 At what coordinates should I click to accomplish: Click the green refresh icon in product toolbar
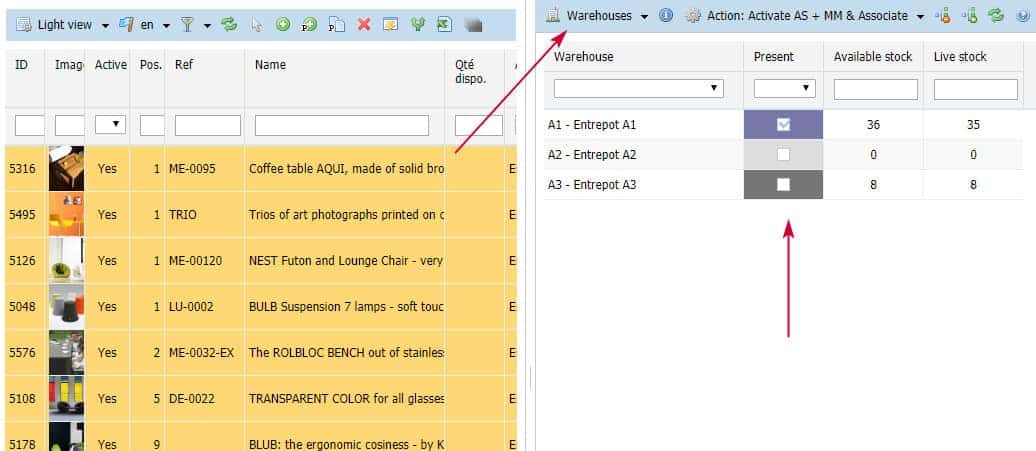pos(230,25)
